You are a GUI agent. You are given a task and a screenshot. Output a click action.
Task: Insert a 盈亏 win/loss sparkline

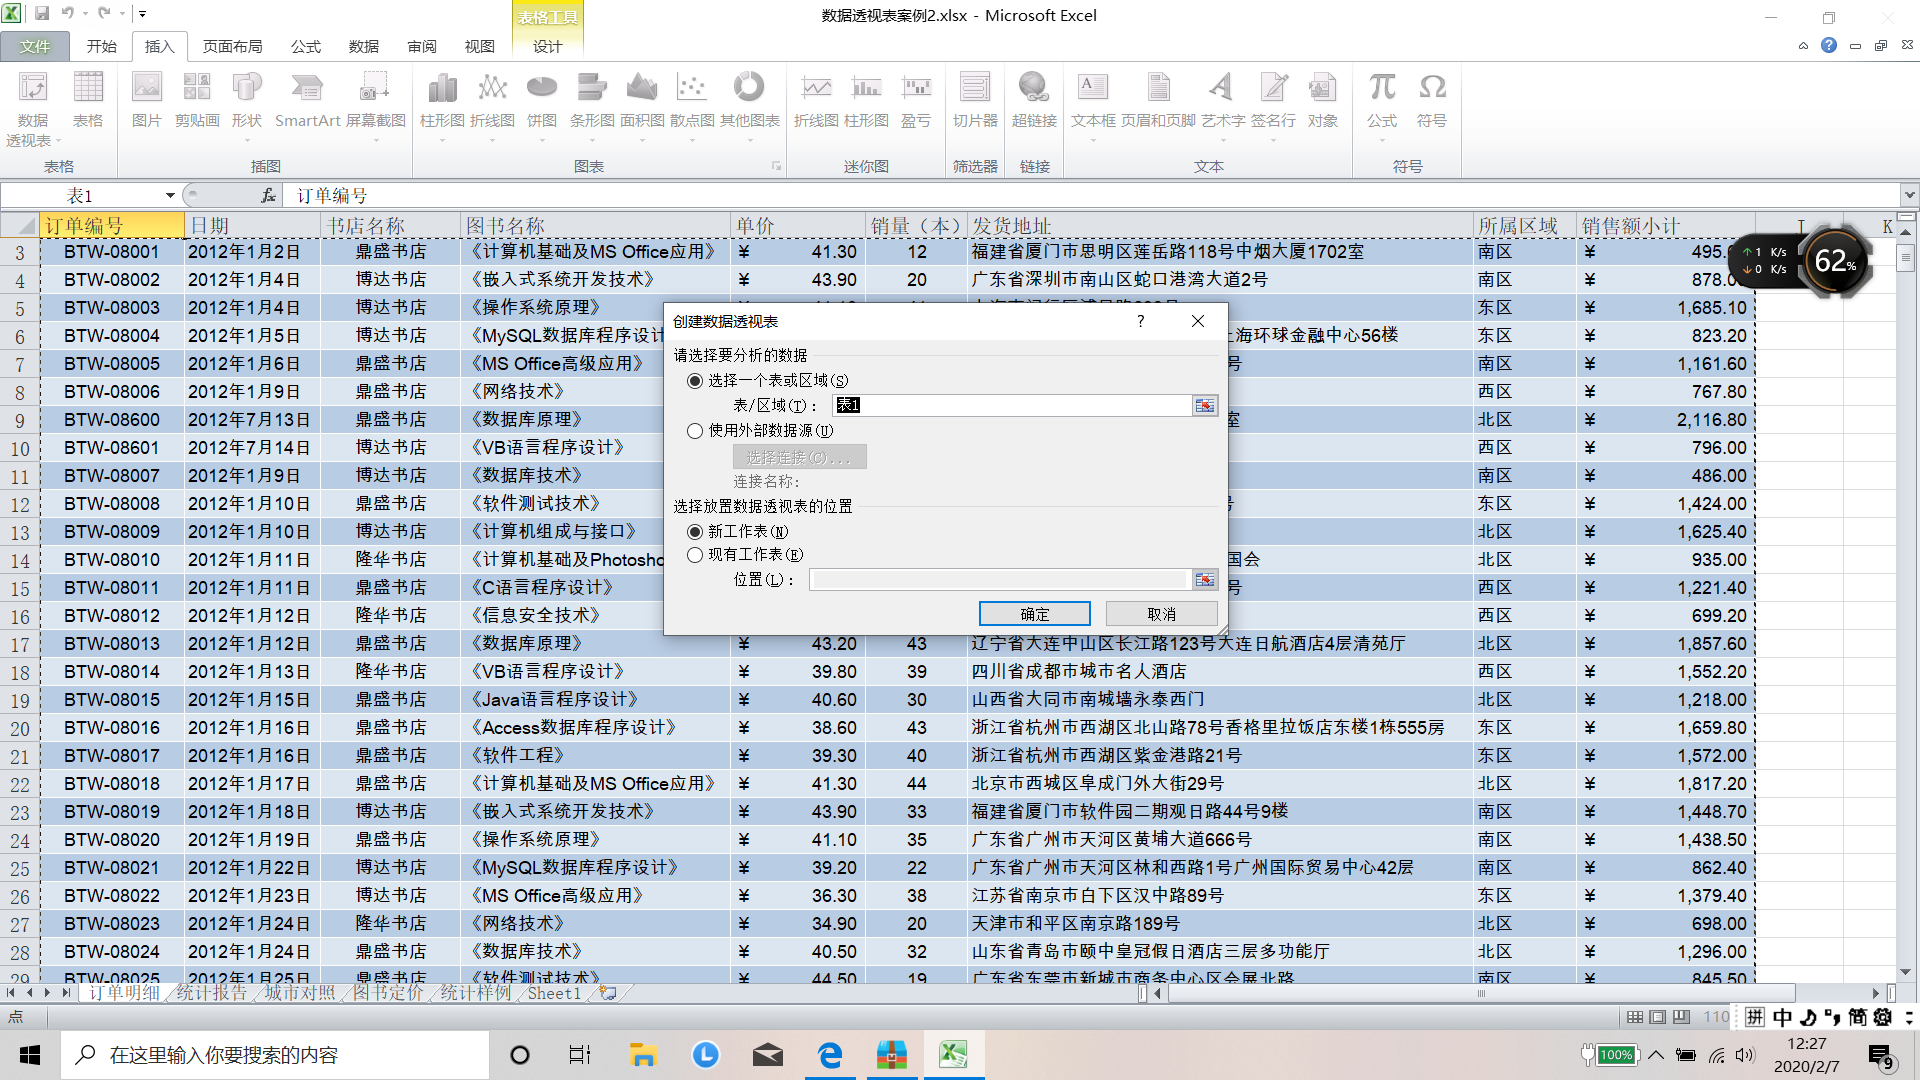[916, 100]
